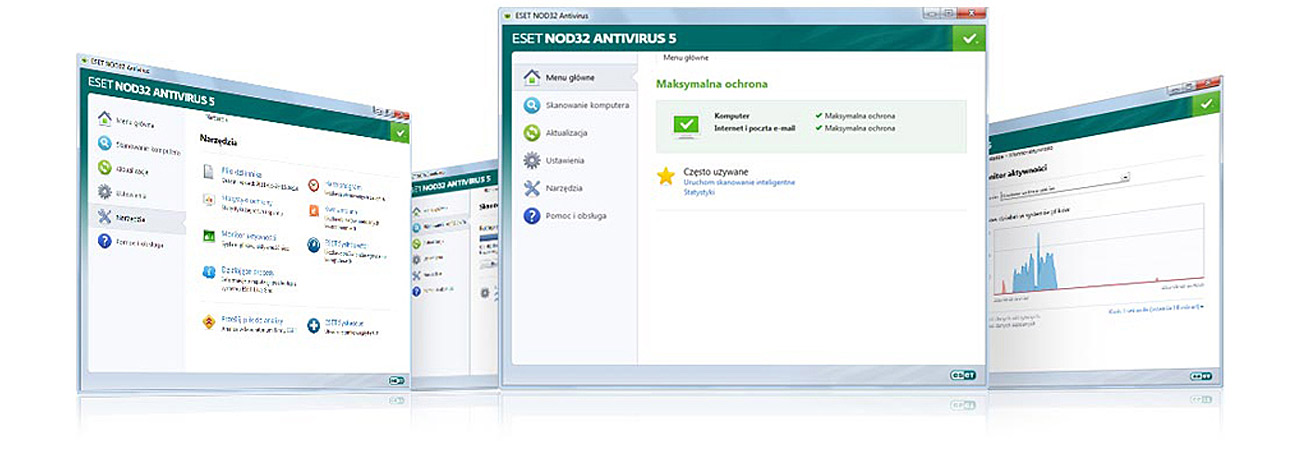
Task: Click the ESET logo in the left window footer
Action: click(395, 380)
